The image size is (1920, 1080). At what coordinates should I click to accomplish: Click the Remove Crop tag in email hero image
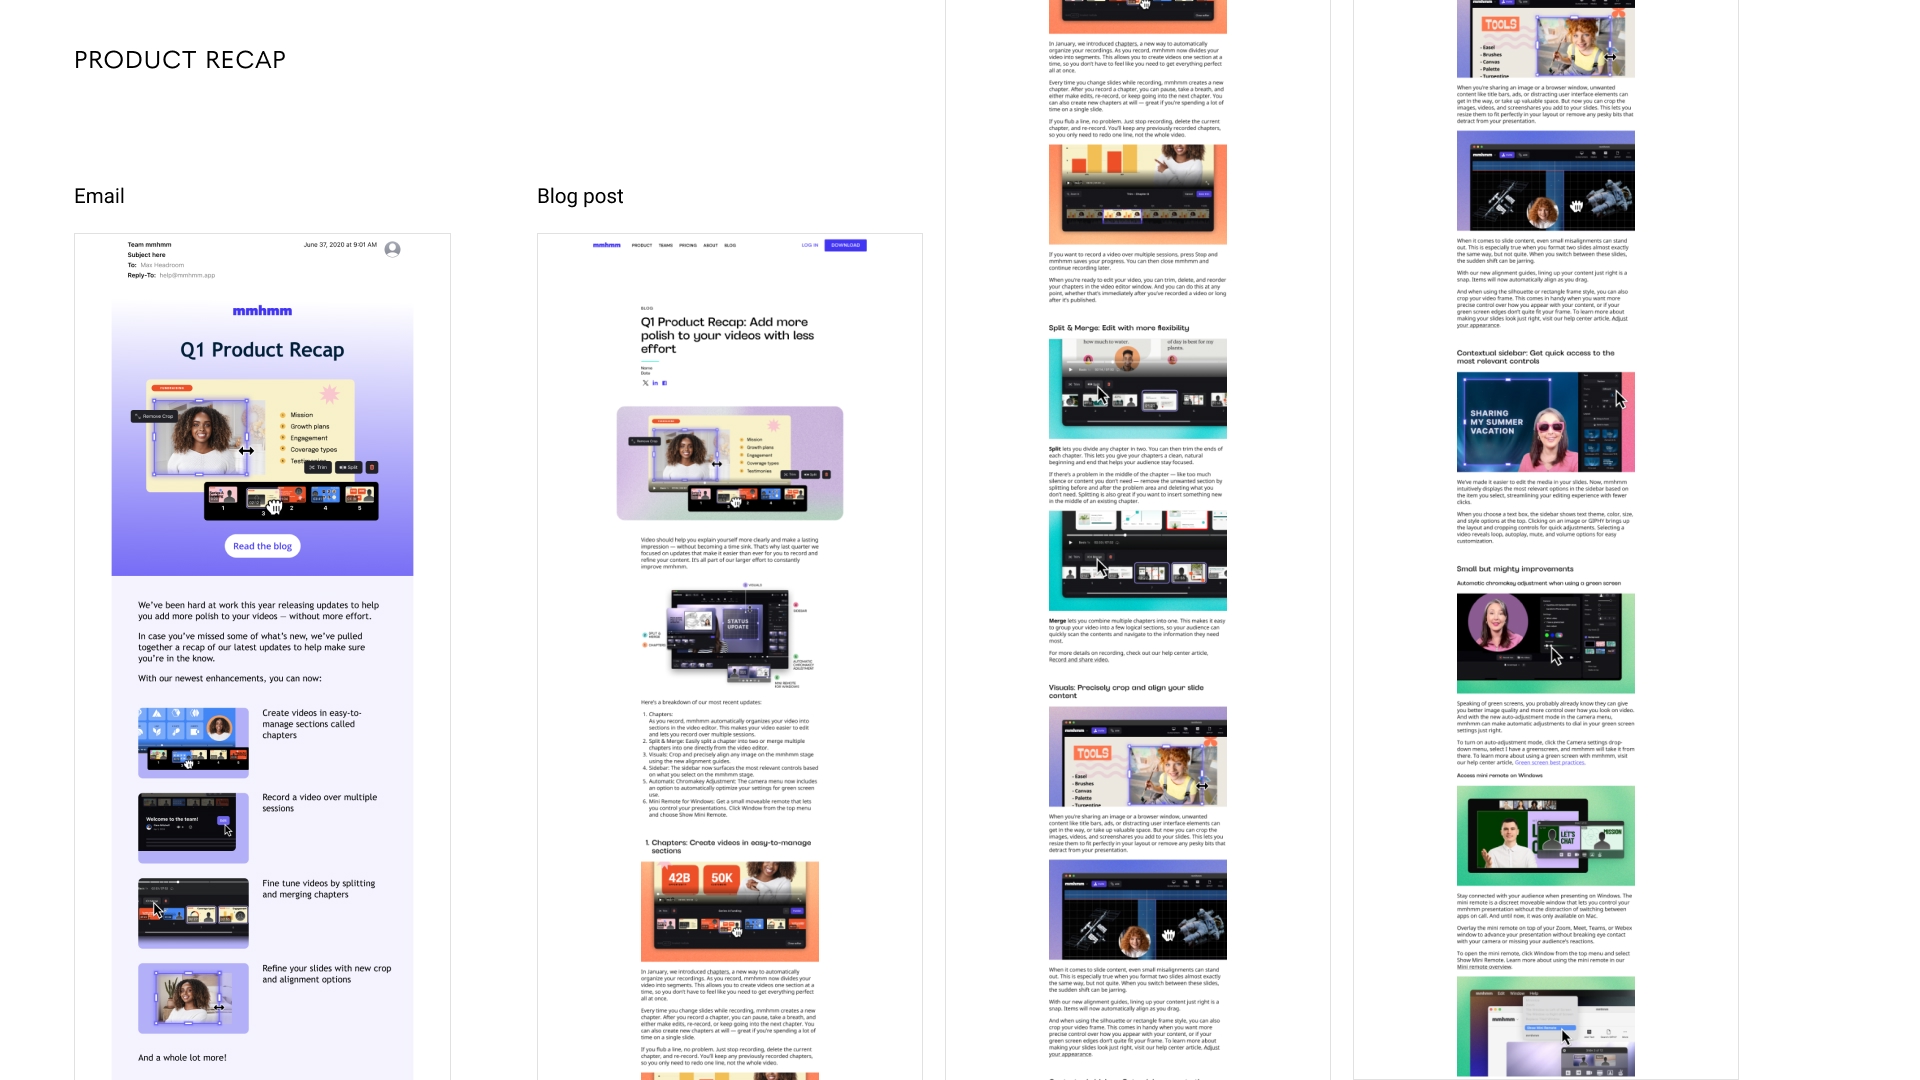point(154,416)
